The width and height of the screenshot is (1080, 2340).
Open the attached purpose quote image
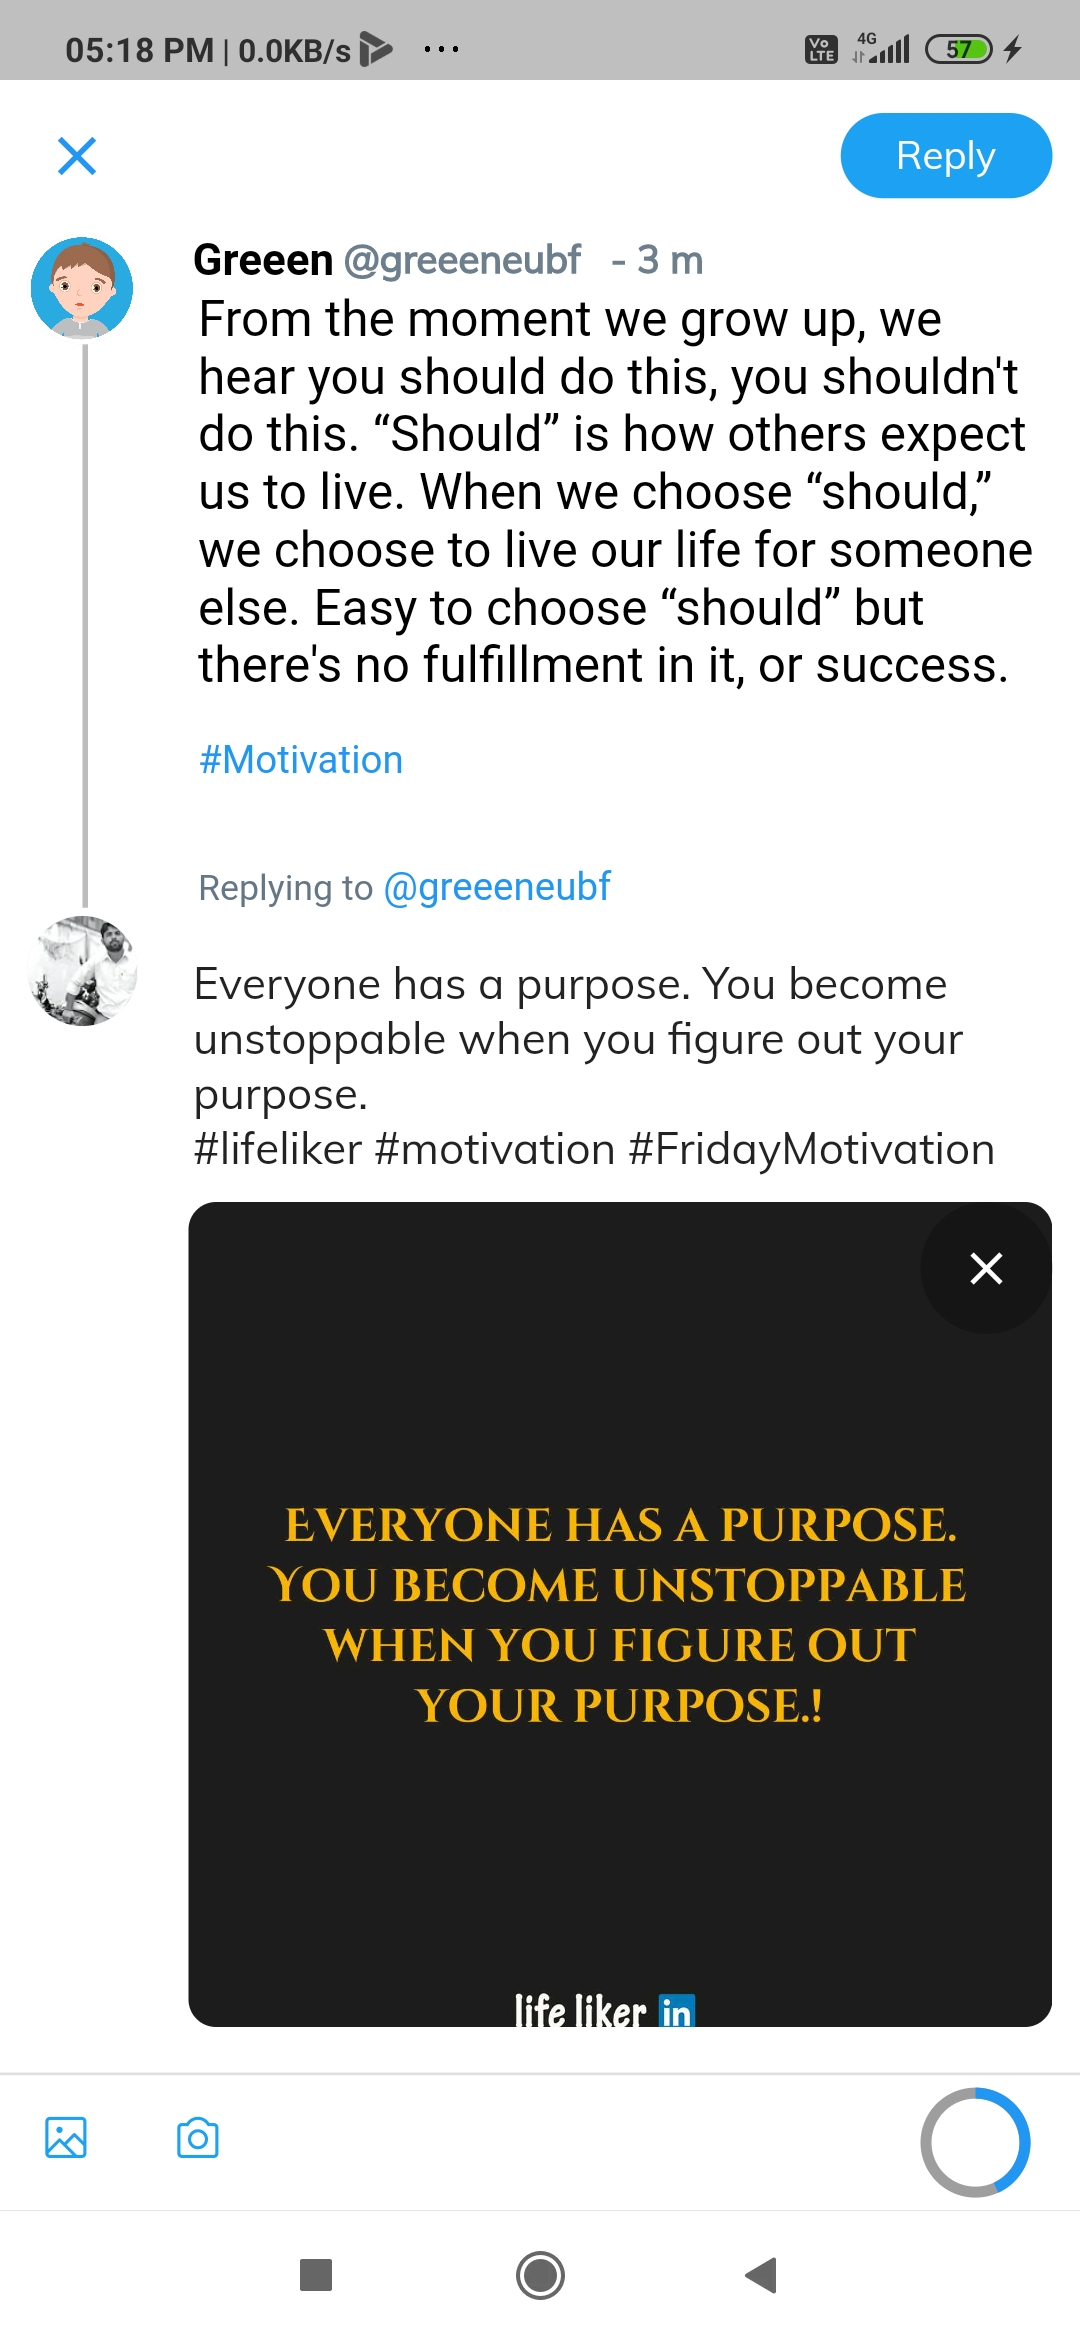[620, 1614]
